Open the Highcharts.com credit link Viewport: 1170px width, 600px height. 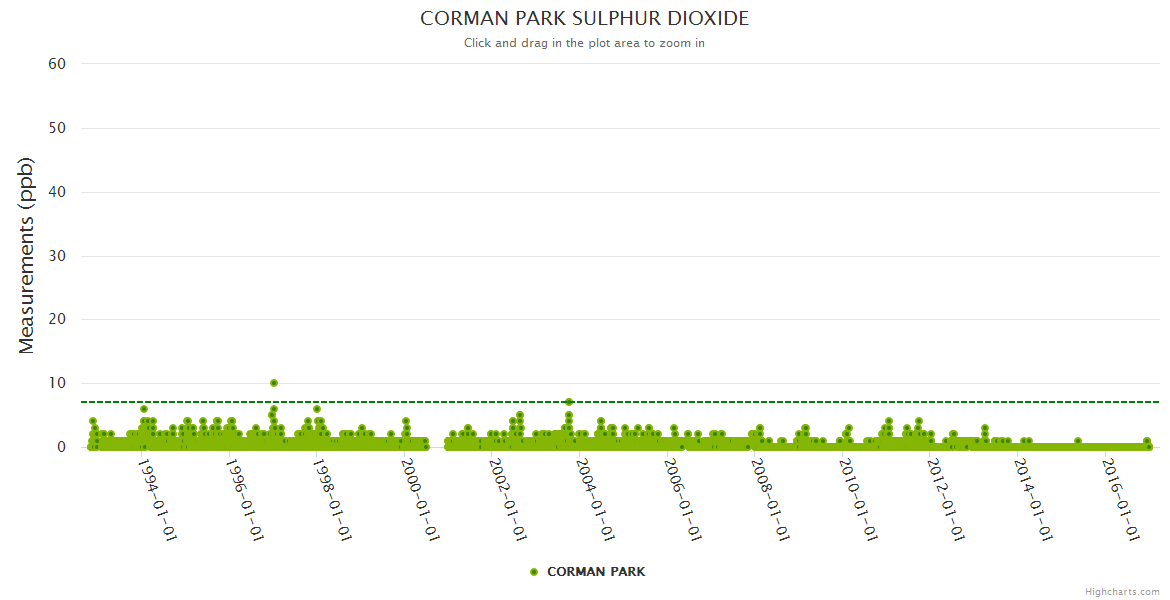[1122, 591]
